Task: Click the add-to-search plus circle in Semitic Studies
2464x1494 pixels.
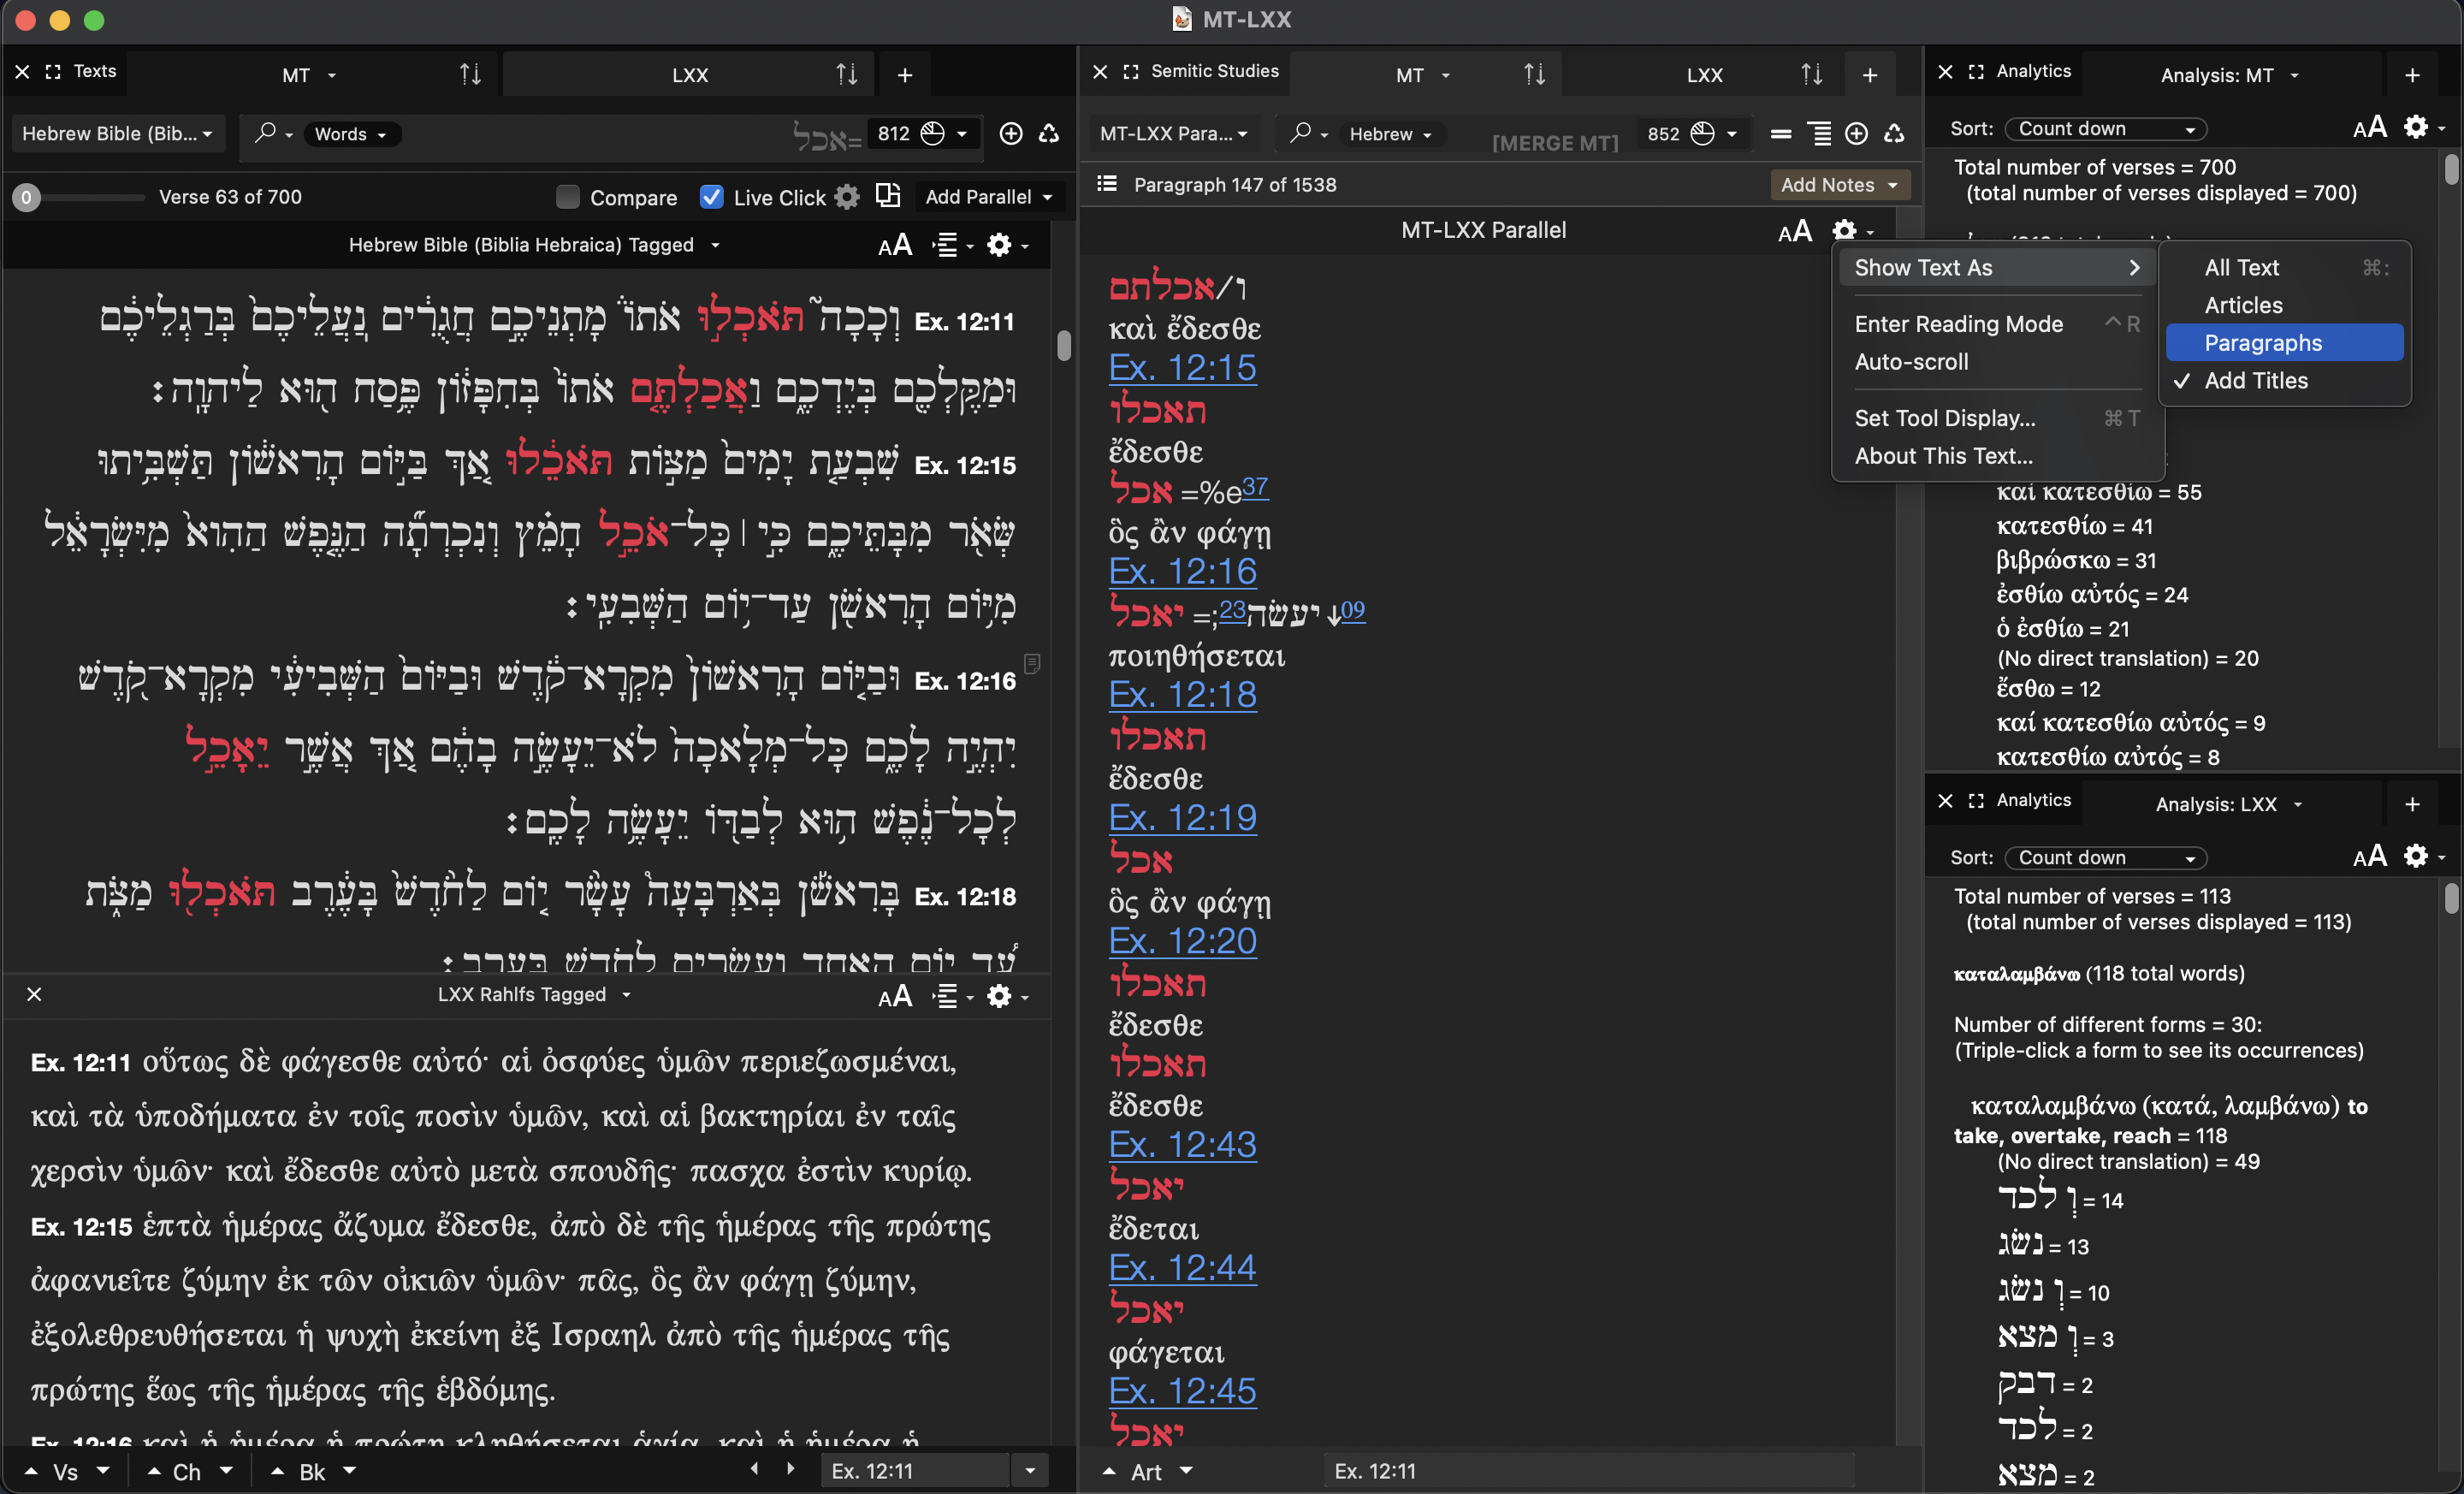Action: 1856,133
